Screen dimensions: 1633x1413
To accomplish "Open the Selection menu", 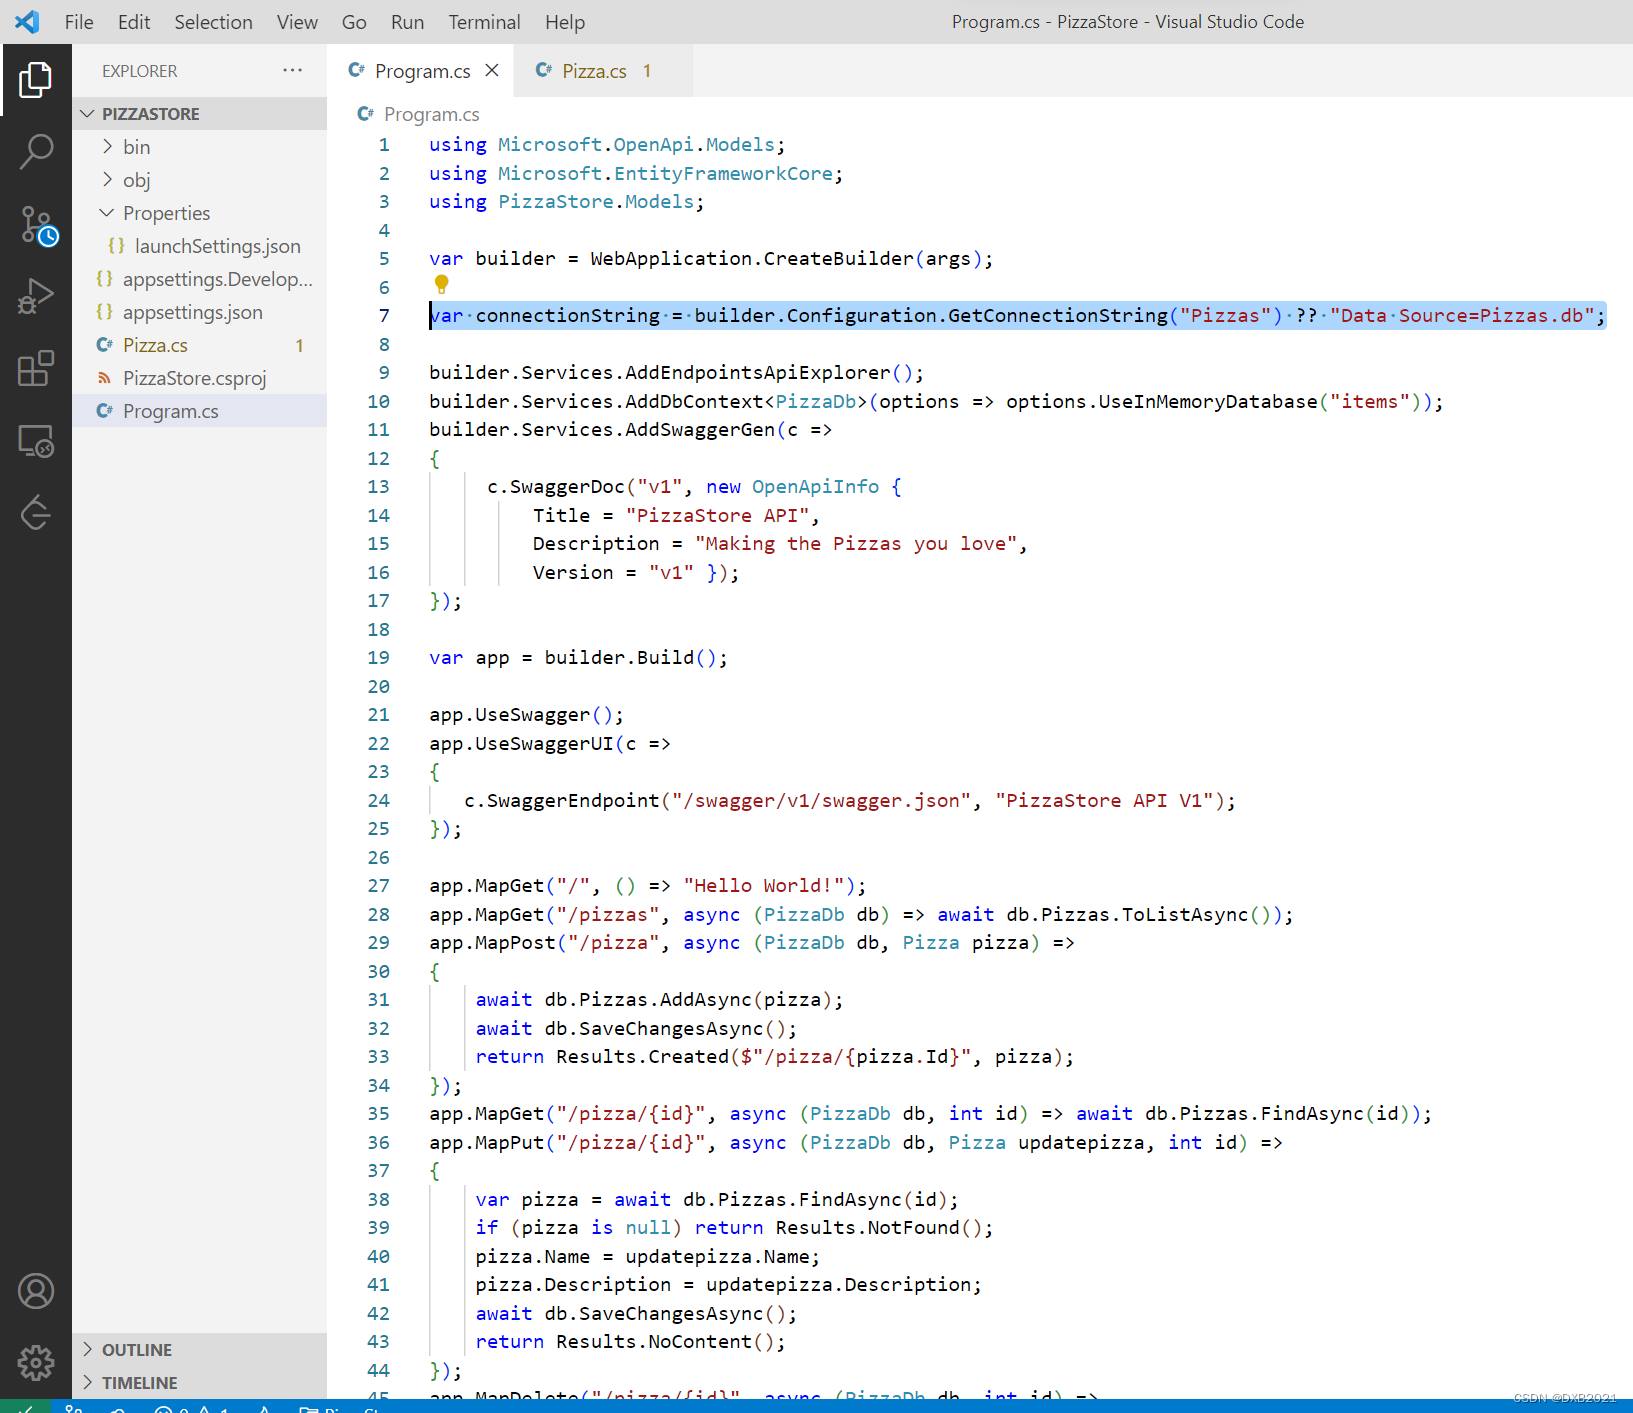I will point(213,22).
